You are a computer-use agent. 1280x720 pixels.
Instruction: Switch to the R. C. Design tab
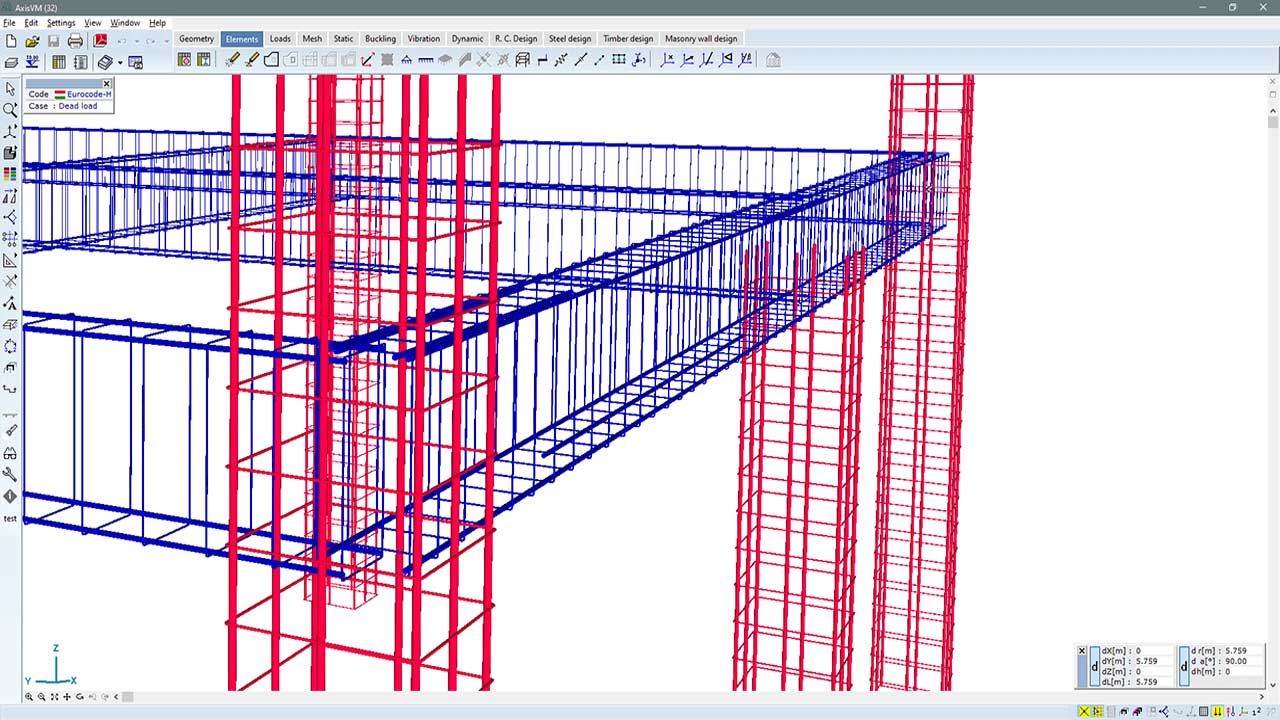click(516, 39)
